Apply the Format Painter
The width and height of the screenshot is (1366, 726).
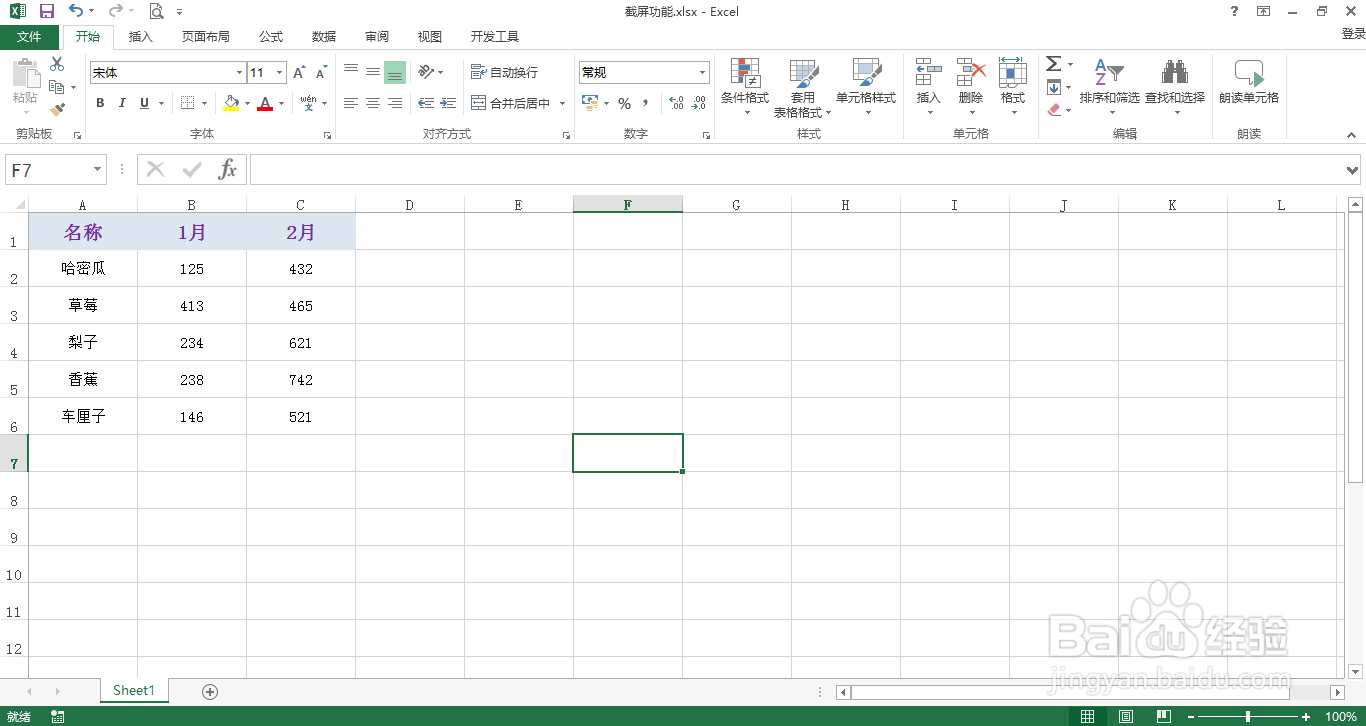(x=57, y=110)
